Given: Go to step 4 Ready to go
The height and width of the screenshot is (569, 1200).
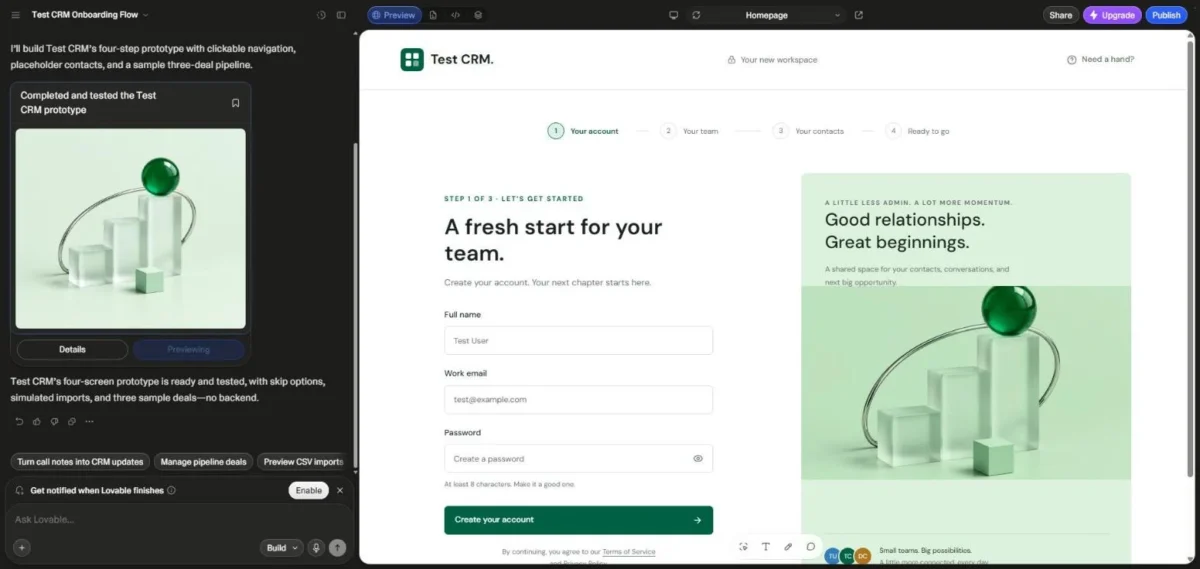Looking at the screenshot, I should click(x=917, y=131).
